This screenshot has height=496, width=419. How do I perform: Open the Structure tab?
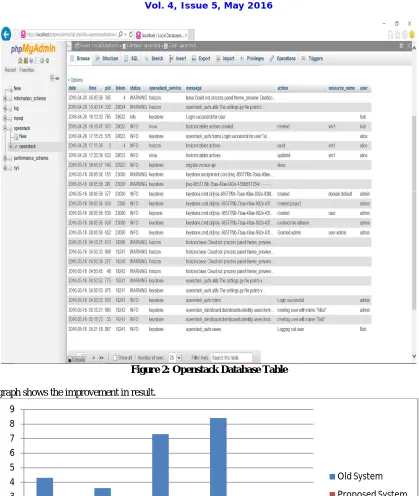pyautogui.click(x=107, y=58)
